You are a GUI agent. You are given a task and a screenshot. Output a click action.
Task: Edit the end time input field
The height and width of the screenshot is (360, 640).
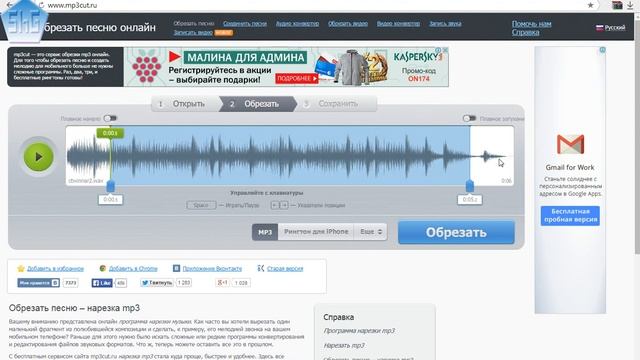469,200
